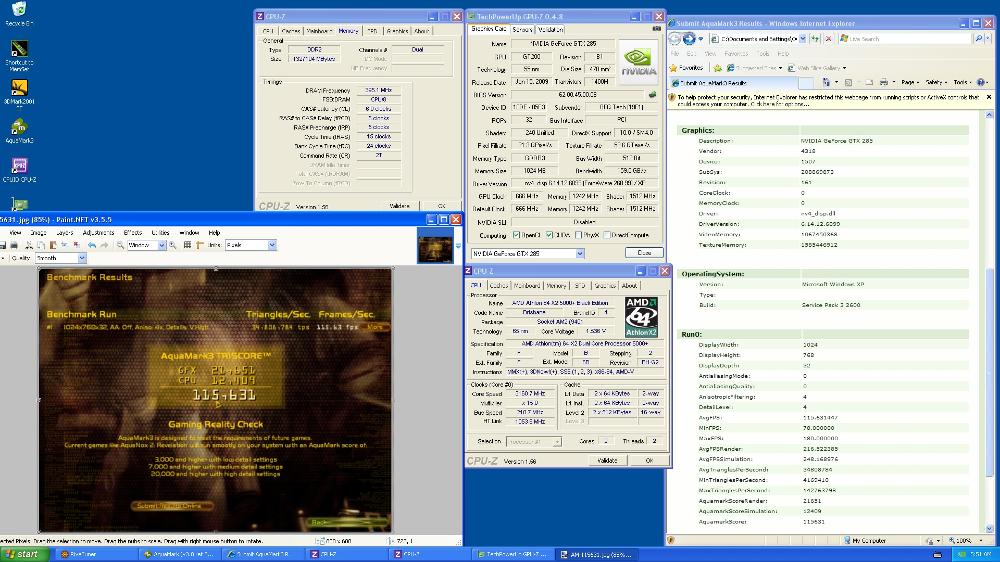Screen dimensions: 1000x562
Task: Open SPD tab in front CPU-Z window
Action: click(x=580, y=286)
